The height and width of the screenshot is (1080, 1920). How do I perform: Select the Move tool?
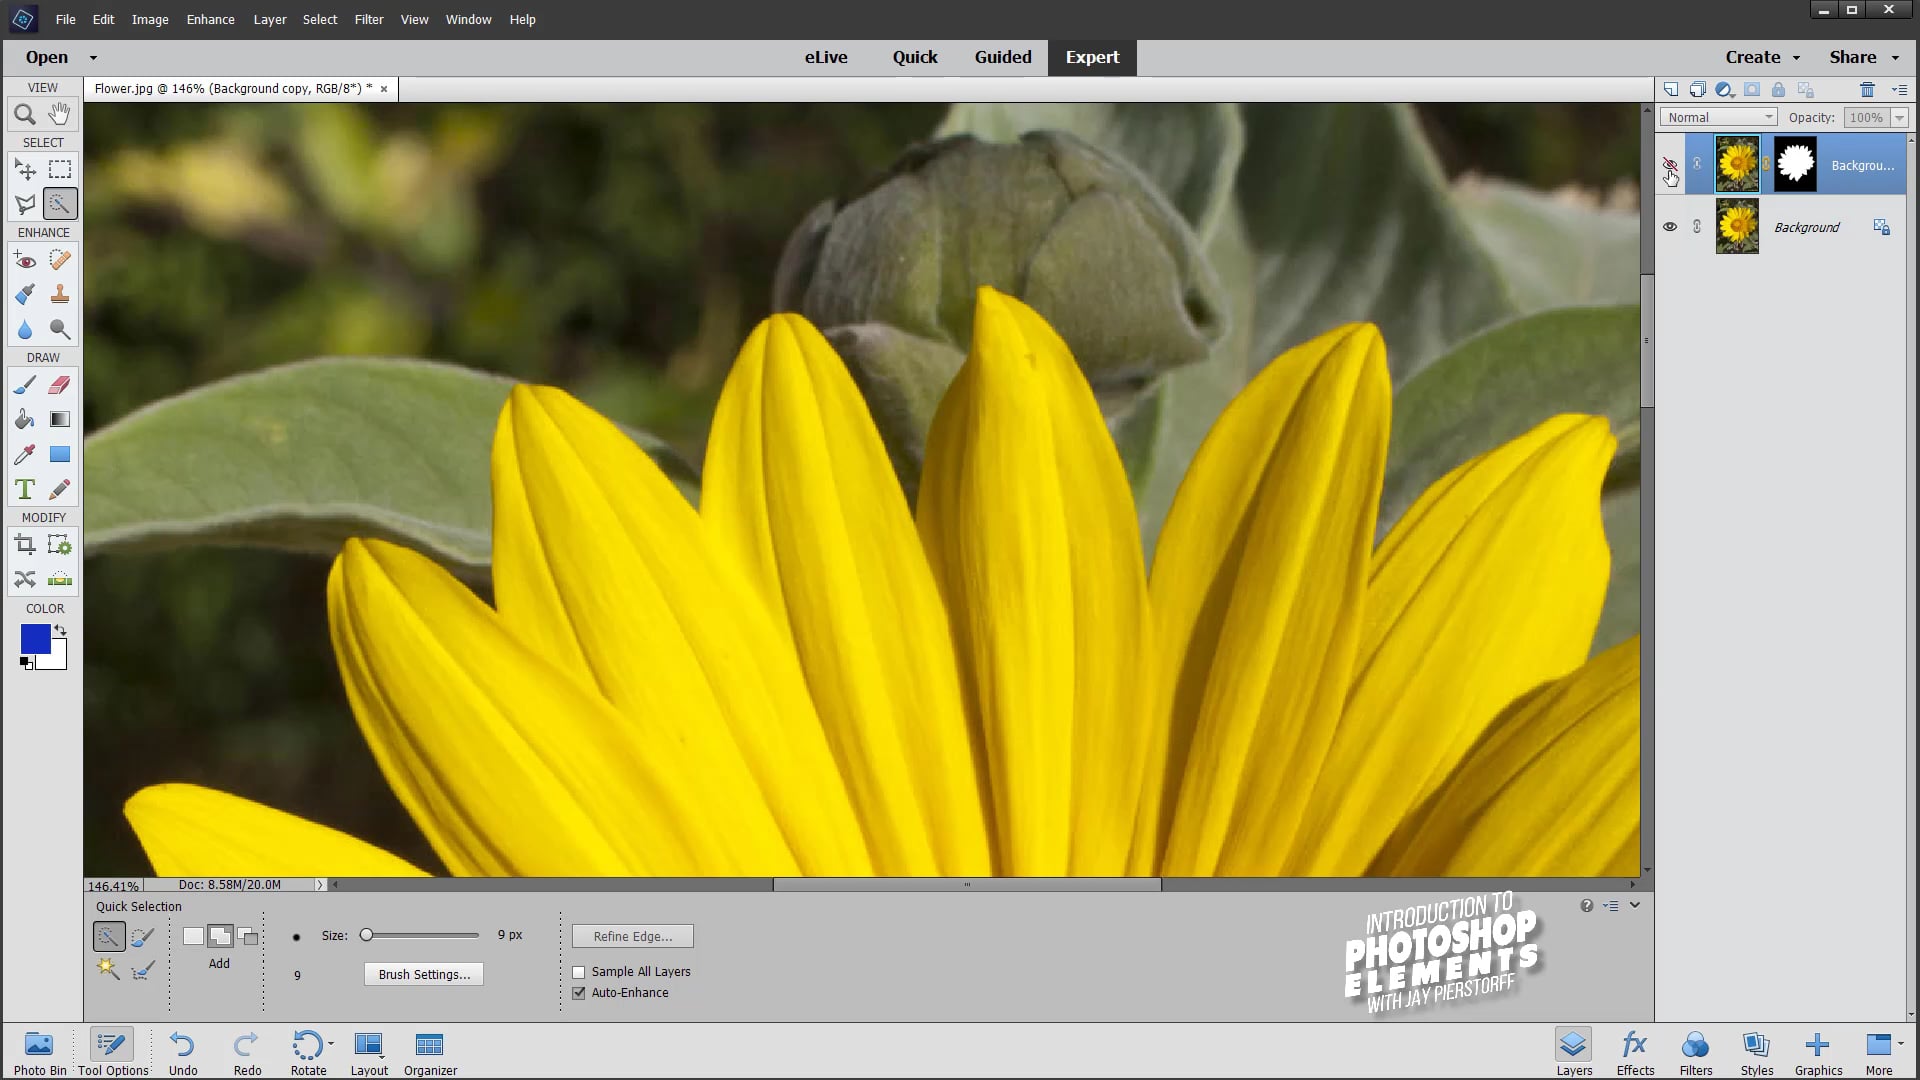pos(24,169)
